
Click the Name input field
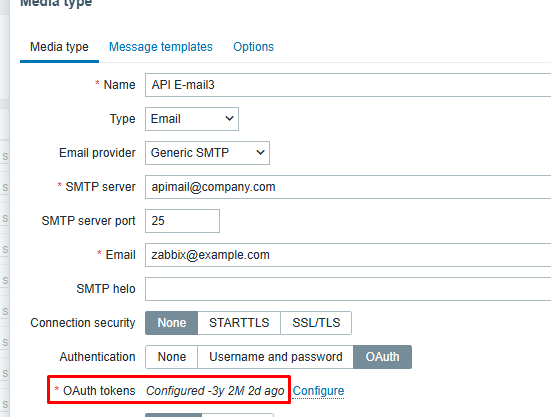point(348,85)
